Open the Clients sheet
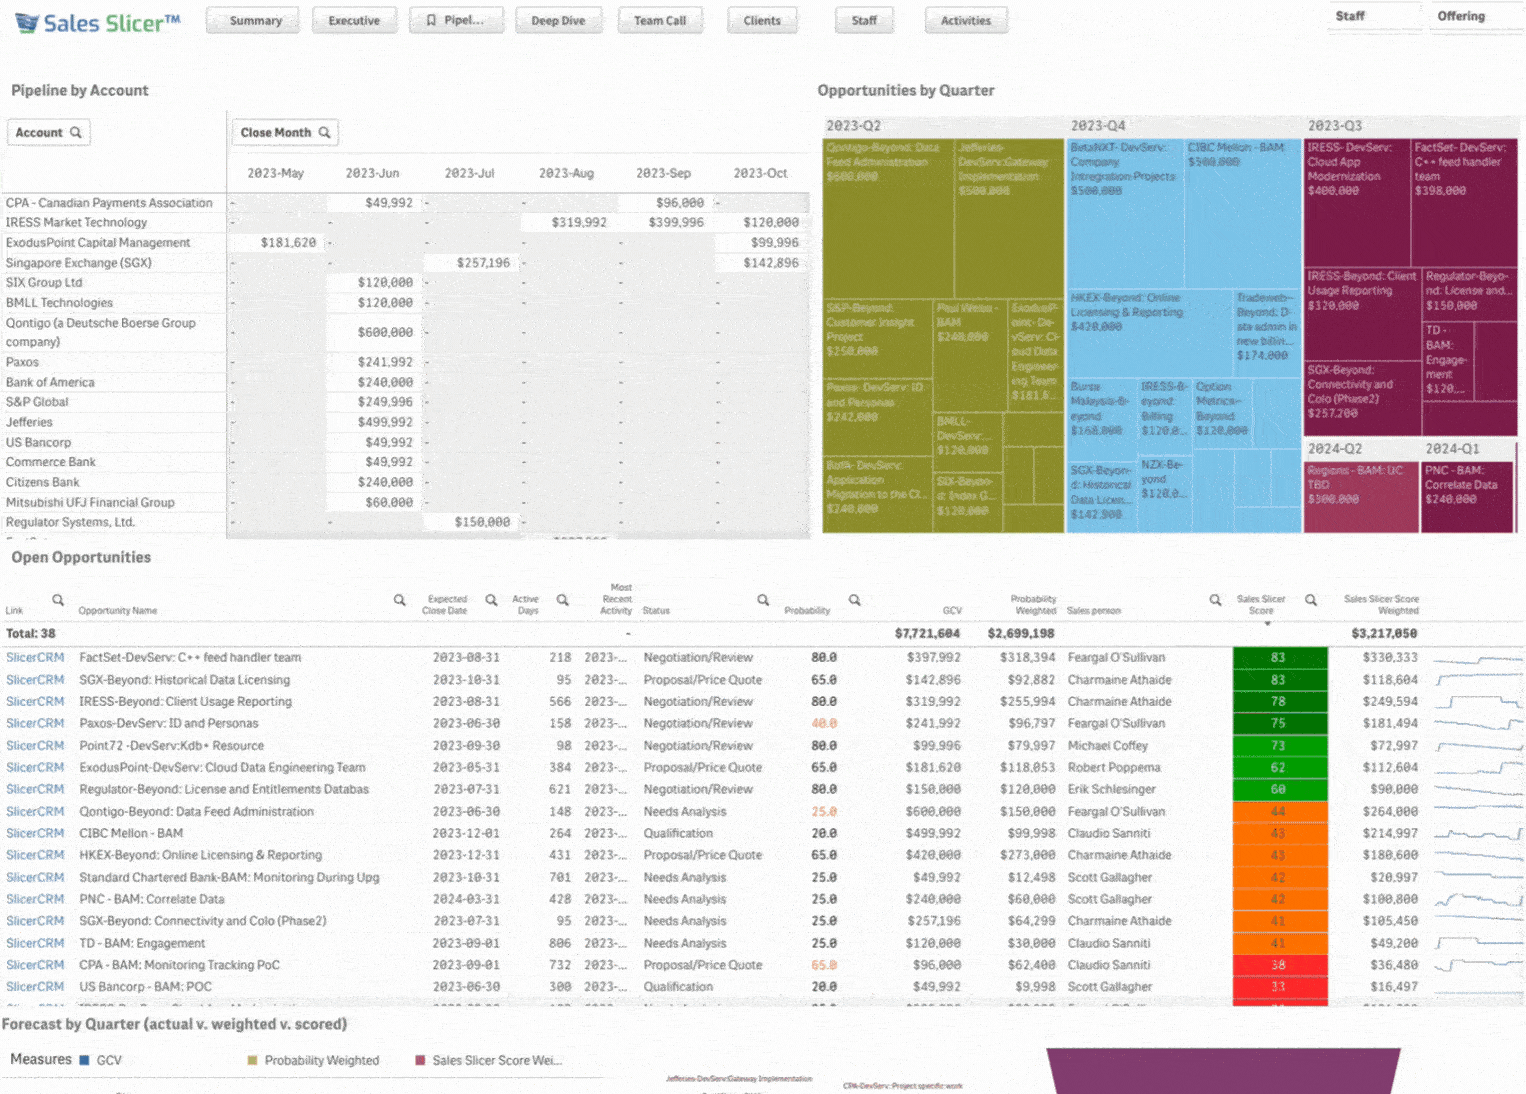 tap(762, 20)
